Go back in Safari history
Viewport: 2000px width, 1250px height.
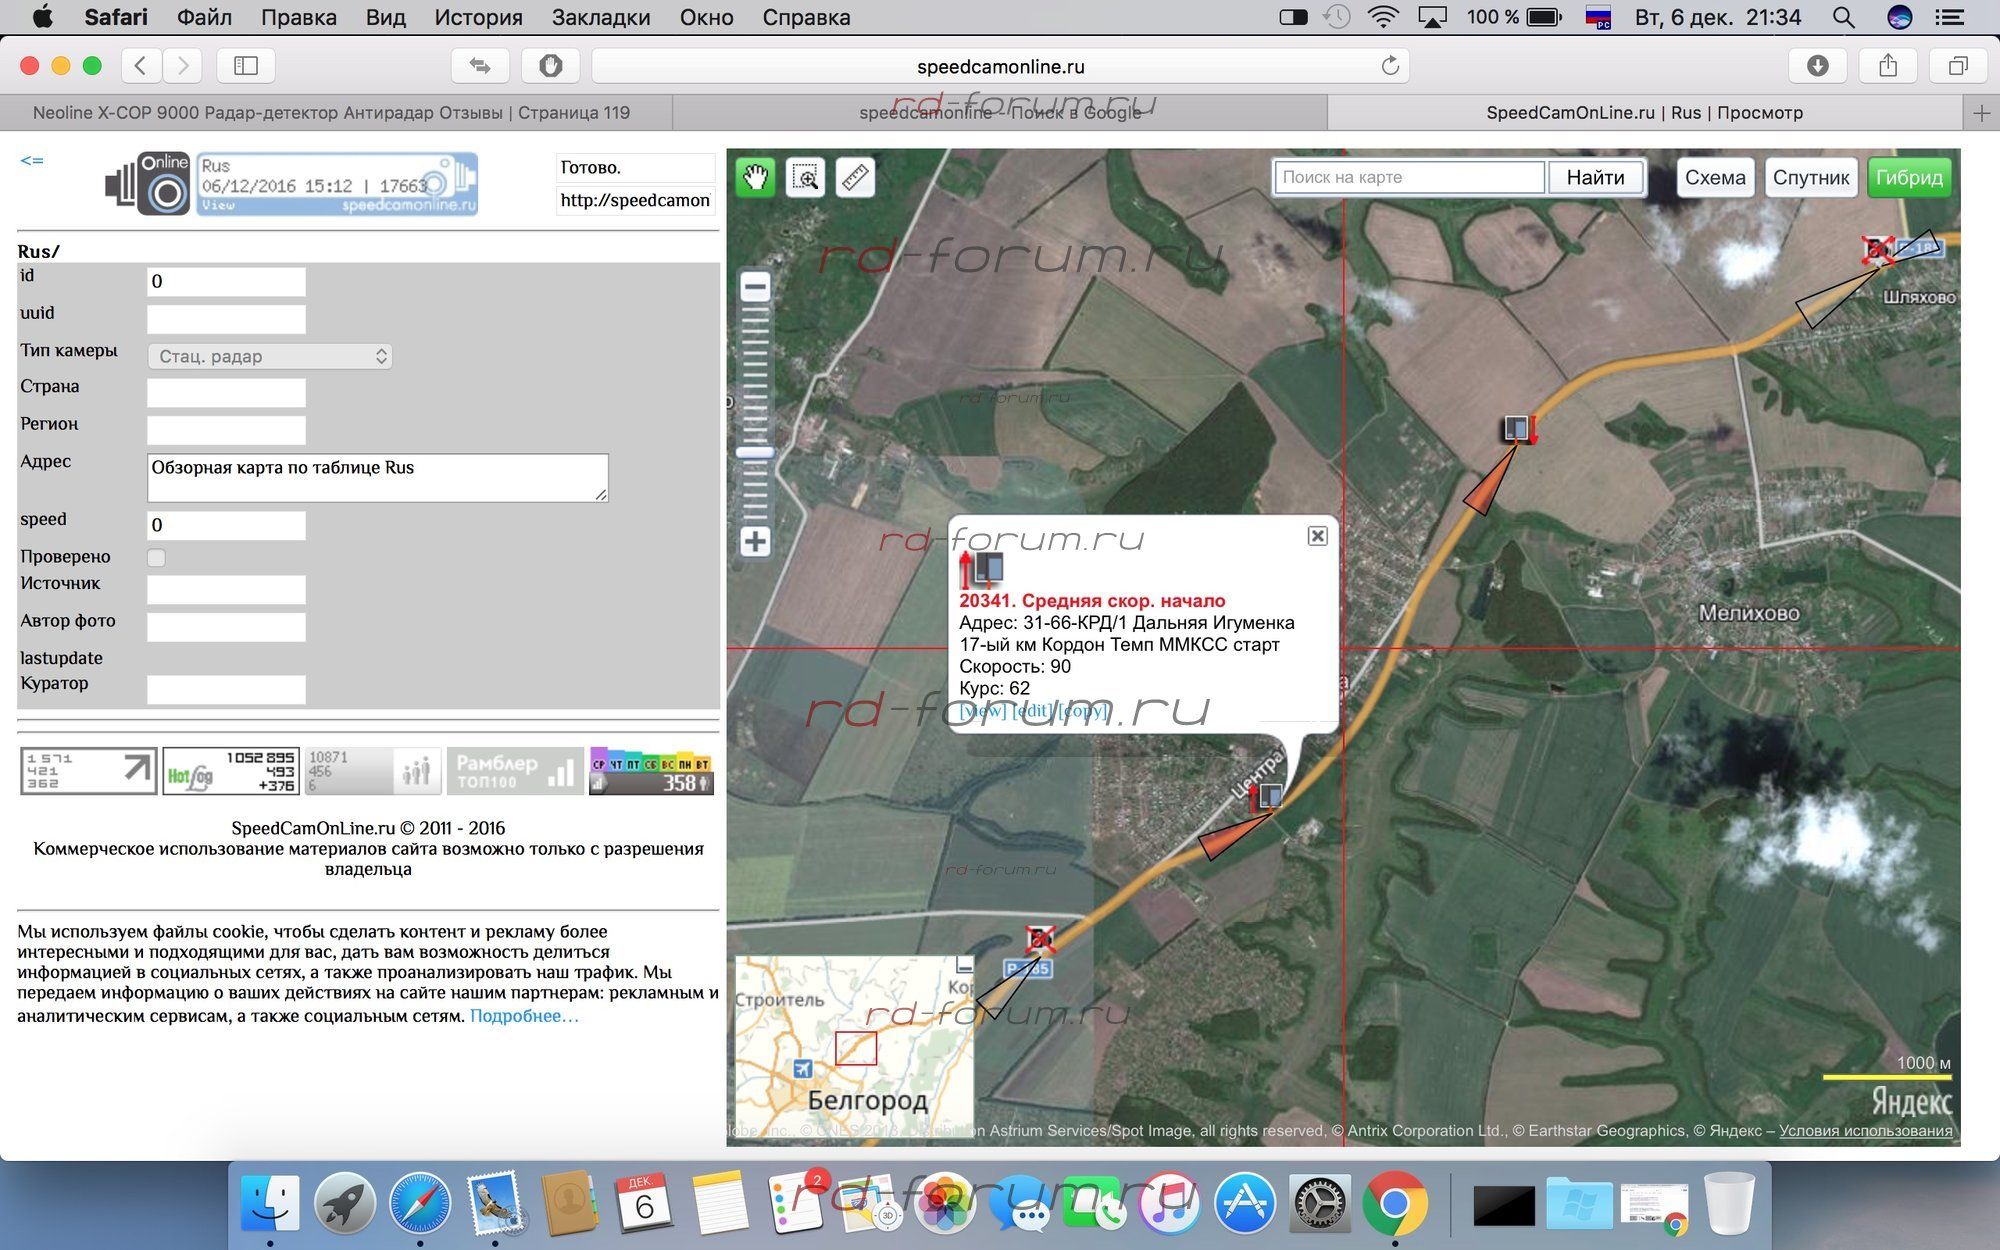(x=141, y=66)
